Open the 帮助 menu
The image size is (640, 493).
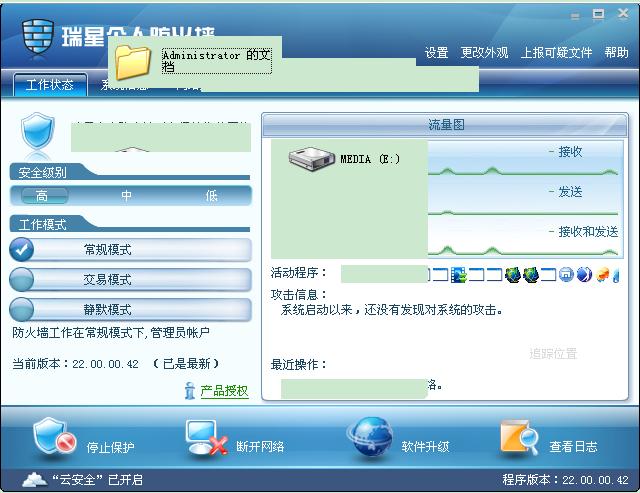tap(616, 53)
